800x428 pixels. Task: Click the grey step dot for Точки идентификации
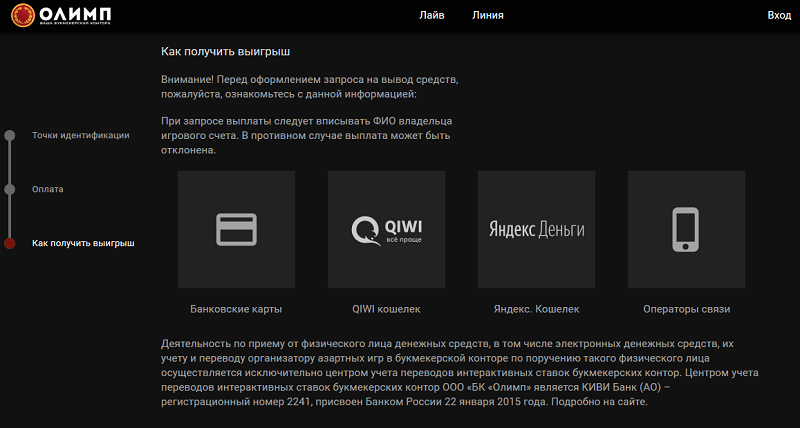(x=9, y=136)
